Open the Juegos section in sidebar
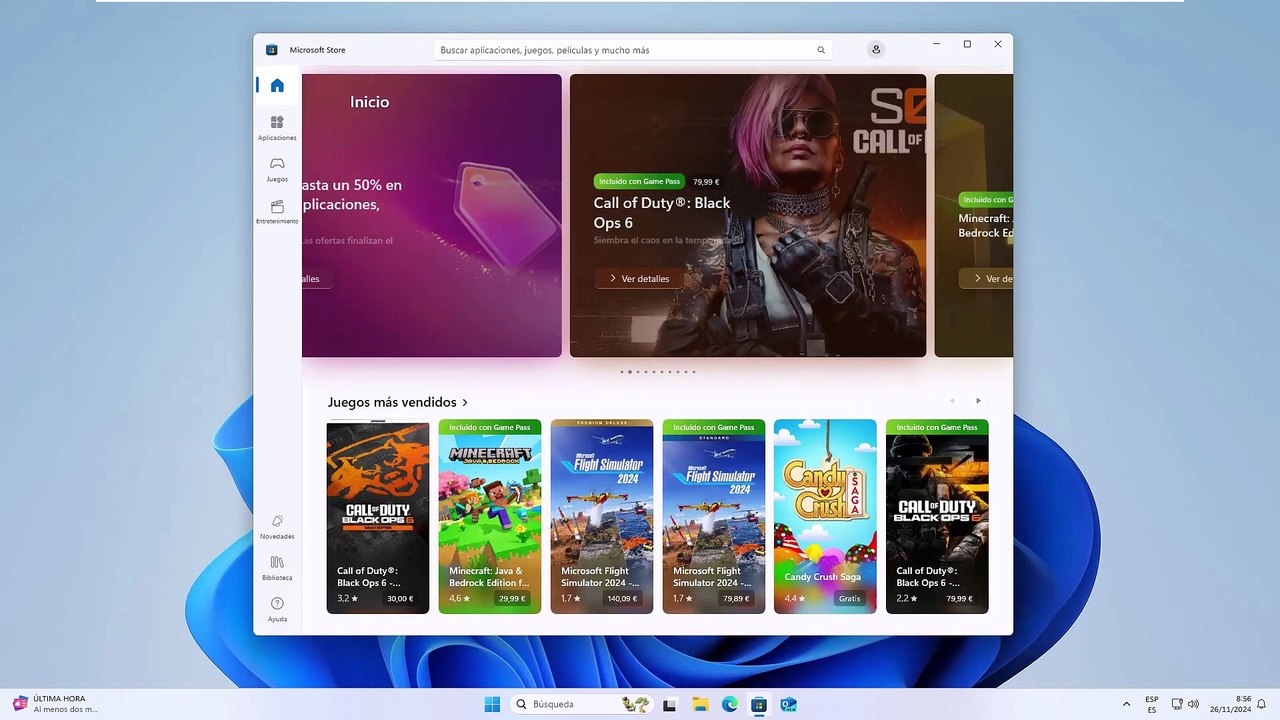Screen dimensions: 1280x720 coord(277,169)
